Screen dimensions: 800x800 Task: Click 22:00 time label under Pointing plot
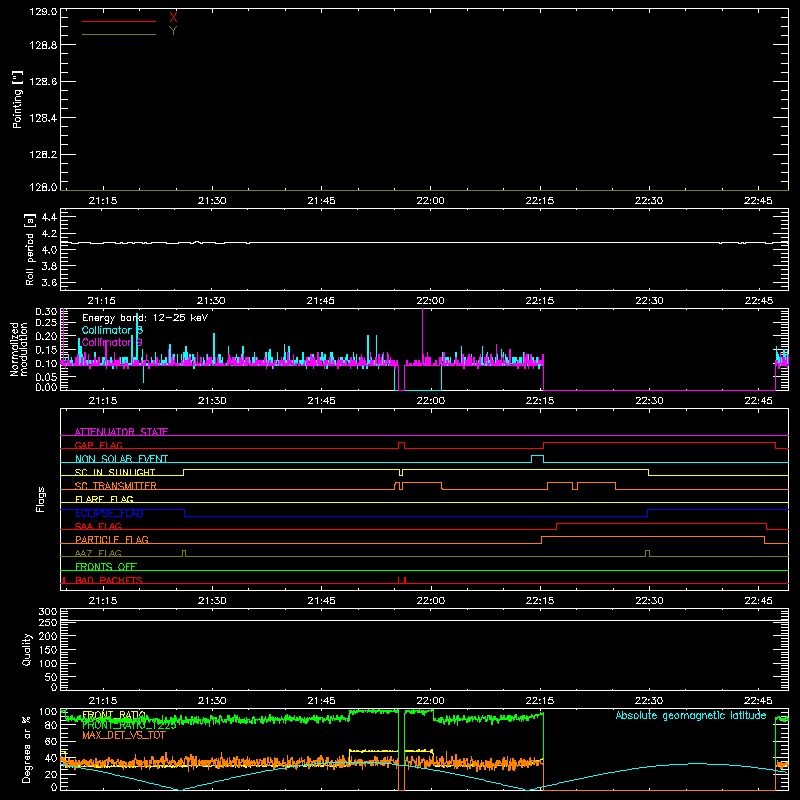point(430,201)
